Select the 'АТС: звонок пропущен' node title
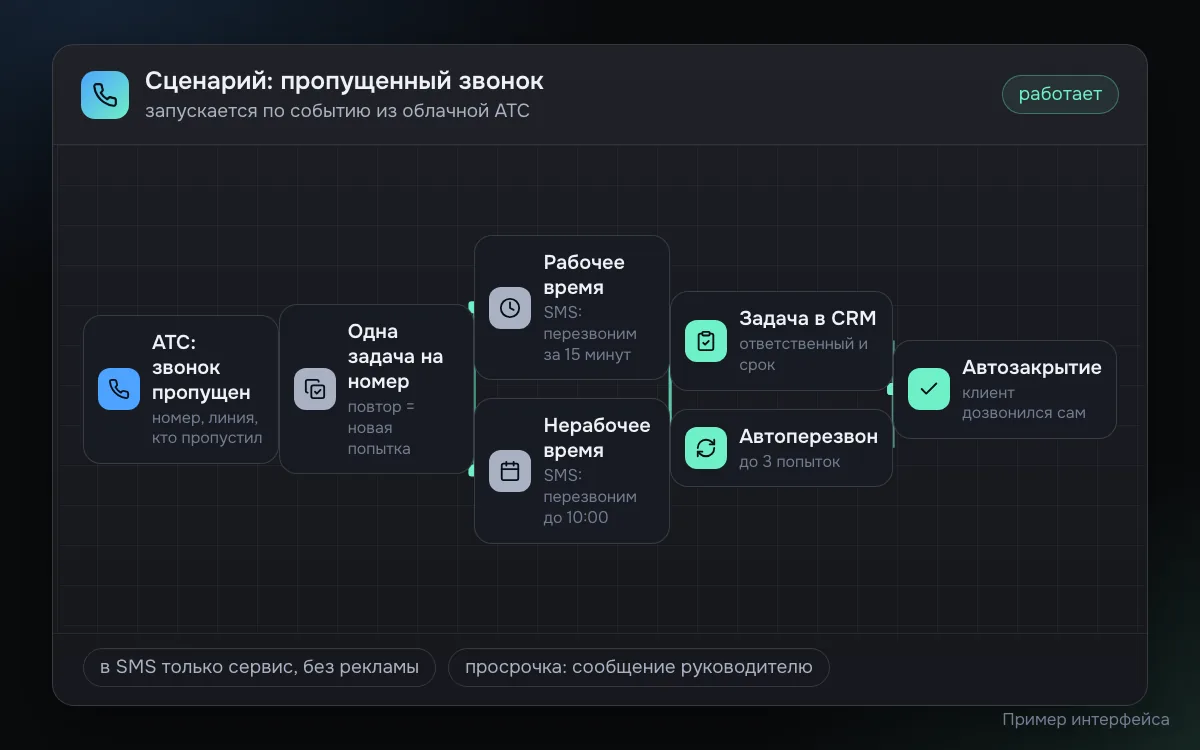Screen dimensions: 1200x750 tap(201, 367)
